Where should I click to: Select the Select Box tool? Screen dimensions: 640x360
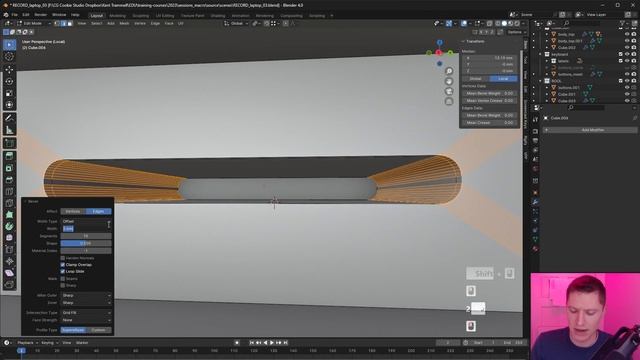point(9,44)
